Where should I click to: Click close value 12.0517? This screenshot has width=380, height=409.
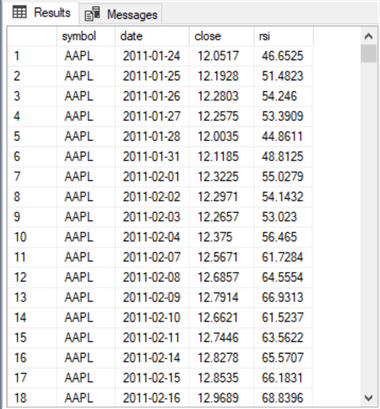pyautogui.click(x=222, y=56)
